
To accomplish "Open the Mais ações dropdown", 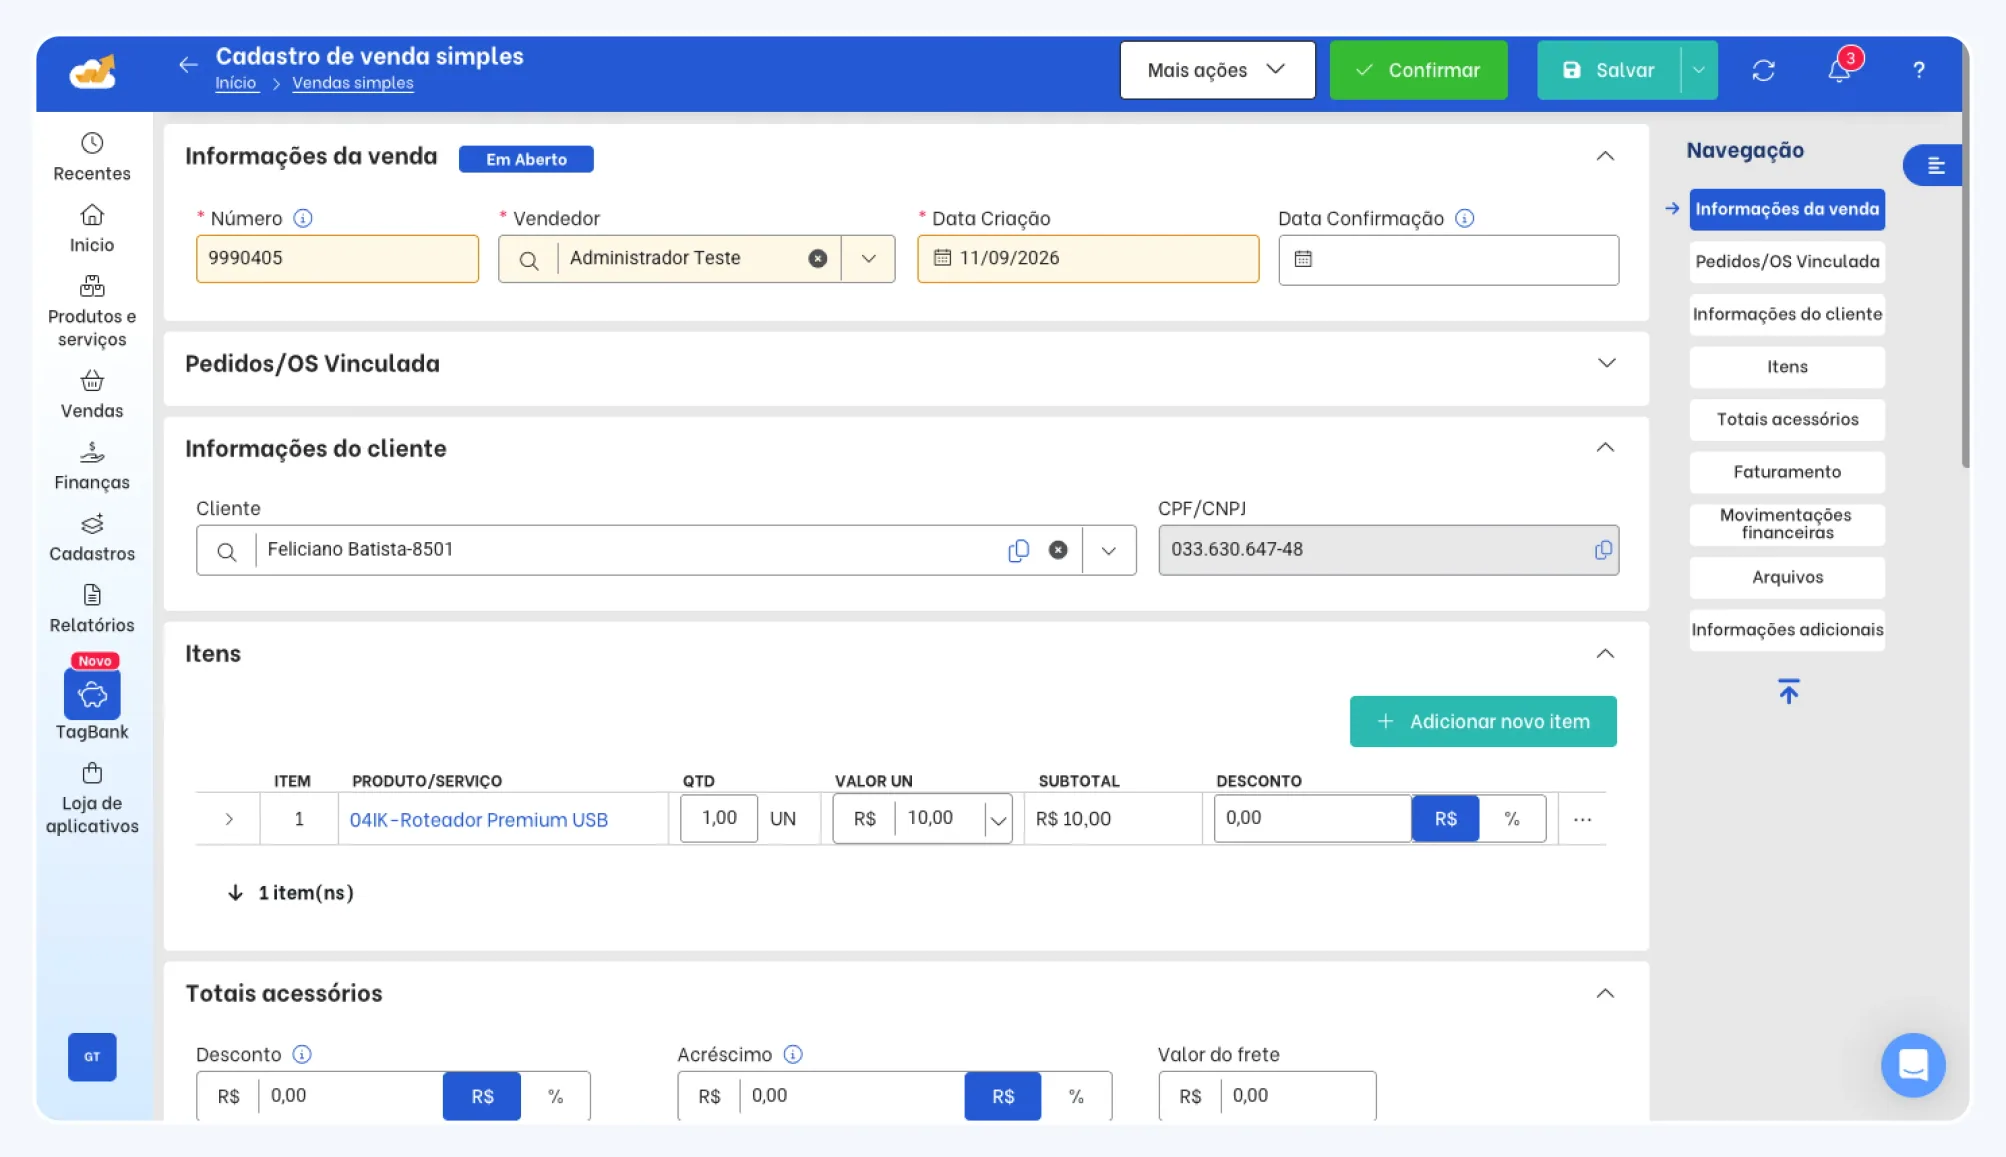I will click(x=1217, y=70).
